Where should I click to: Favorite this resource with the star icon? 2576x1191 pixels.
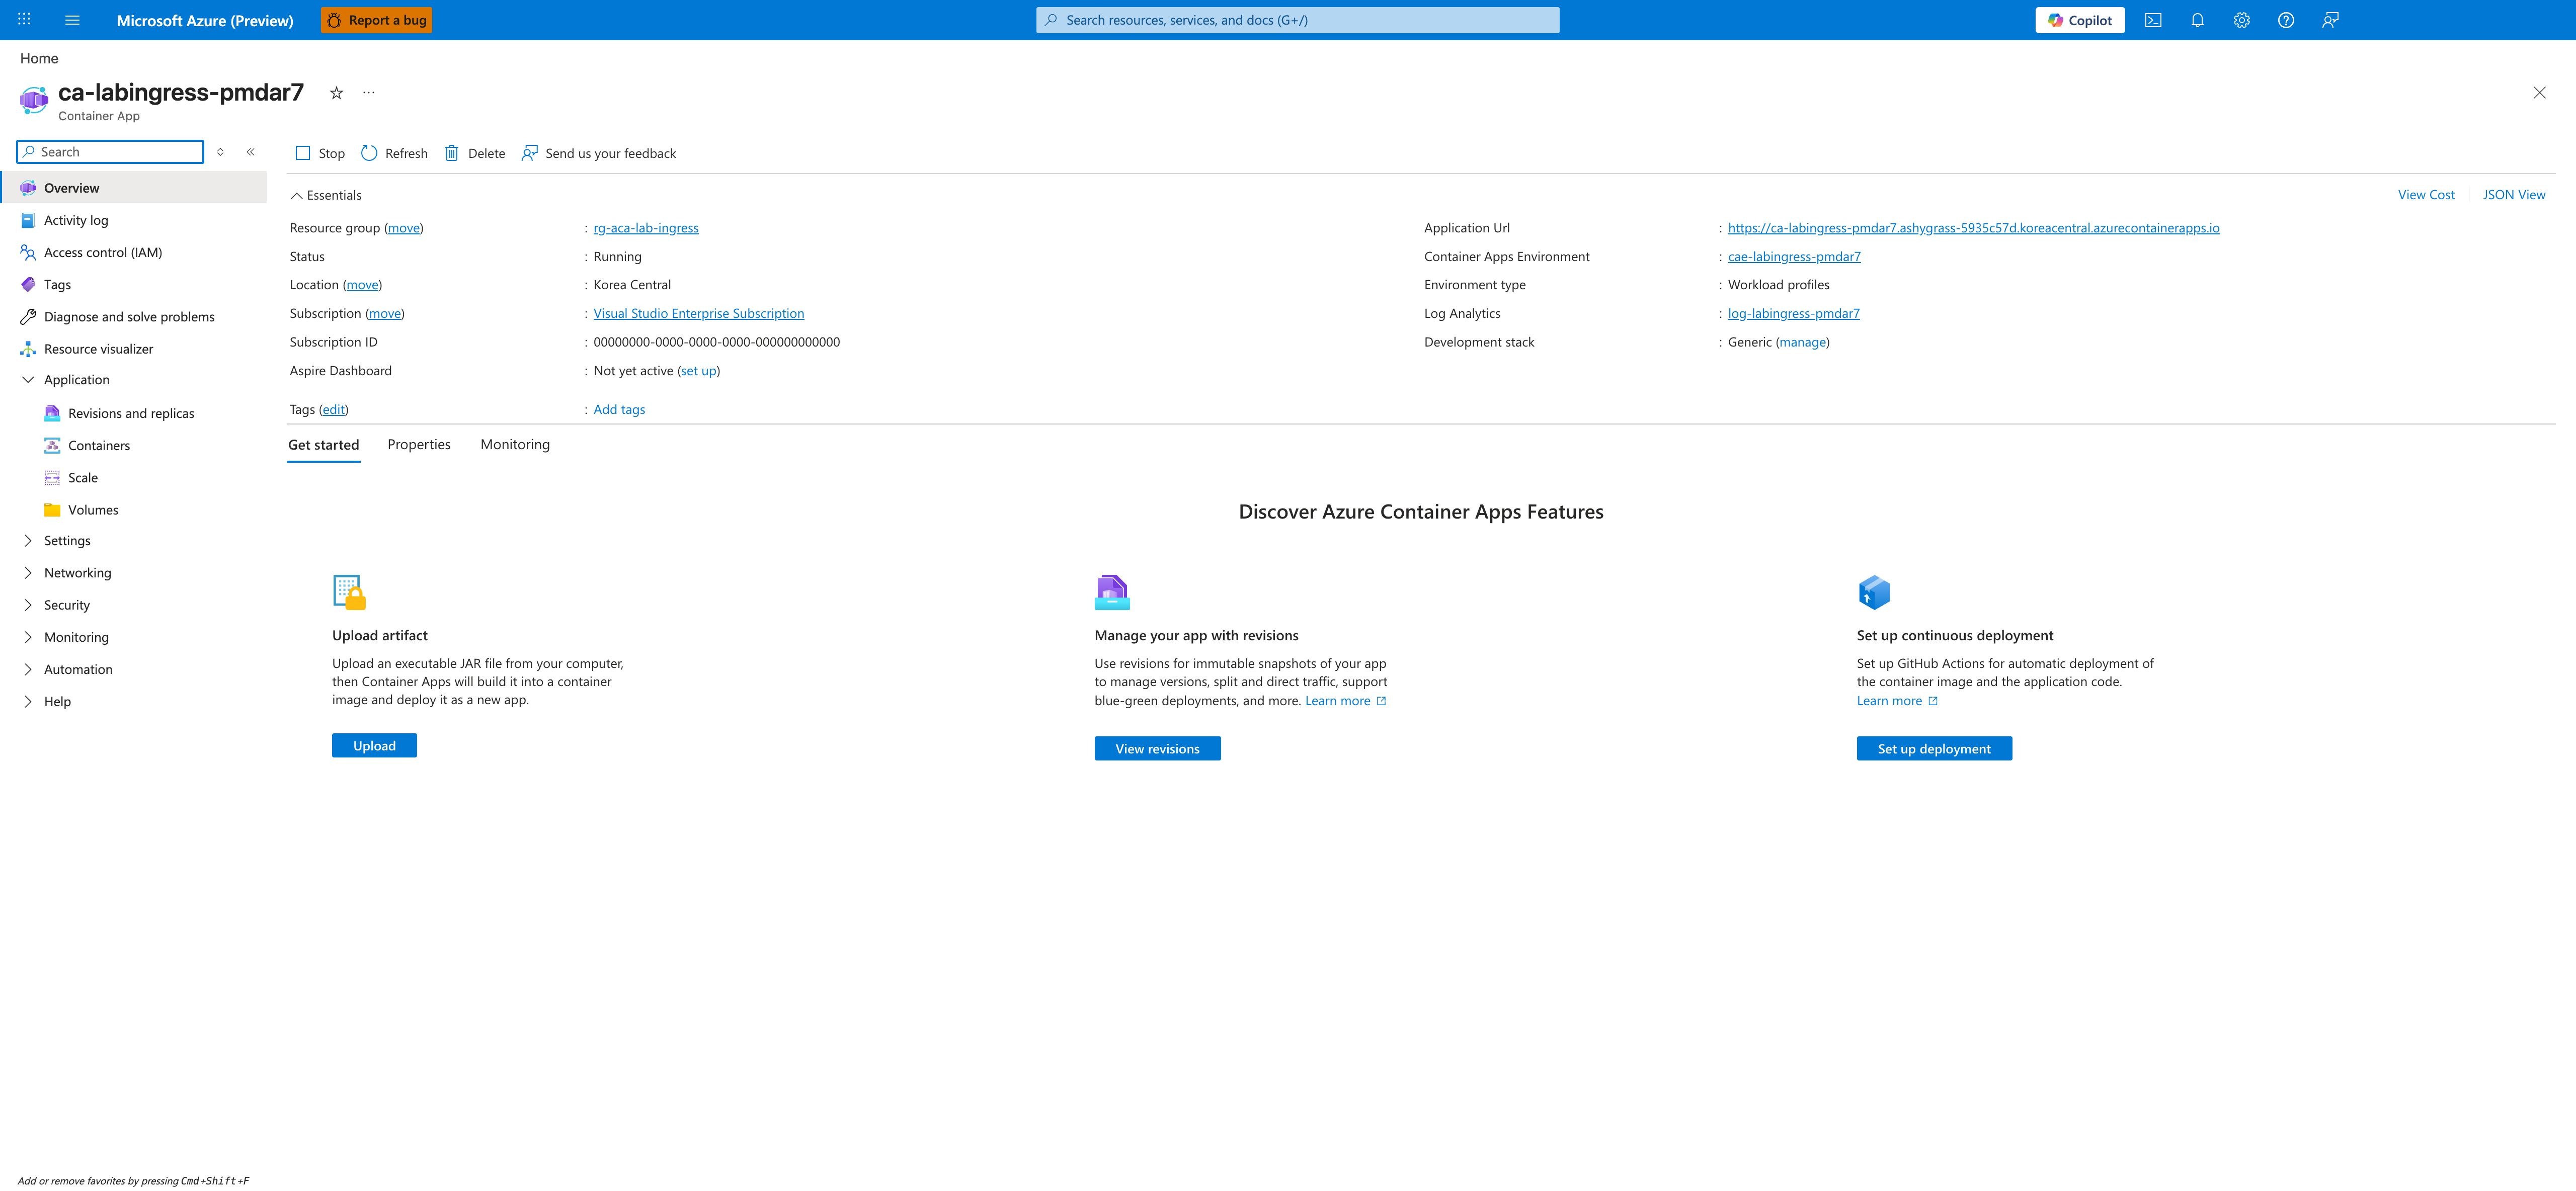[337, 93]
